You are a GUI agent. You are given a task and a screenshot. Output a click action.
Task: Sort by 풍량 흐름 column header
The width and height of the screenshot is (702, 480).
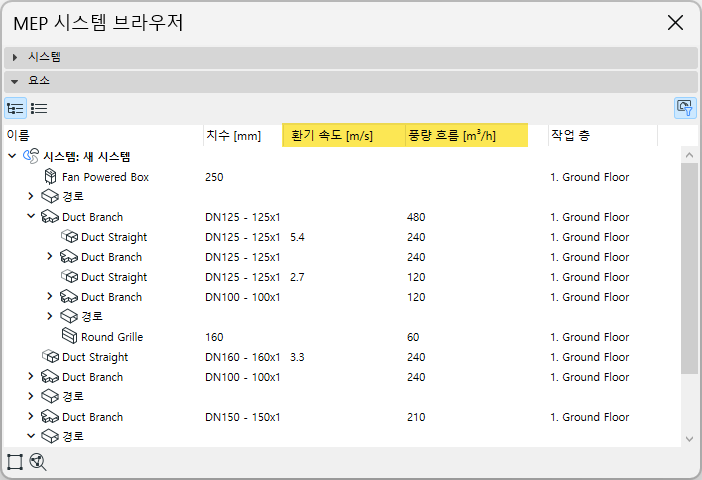pos(465,136)
